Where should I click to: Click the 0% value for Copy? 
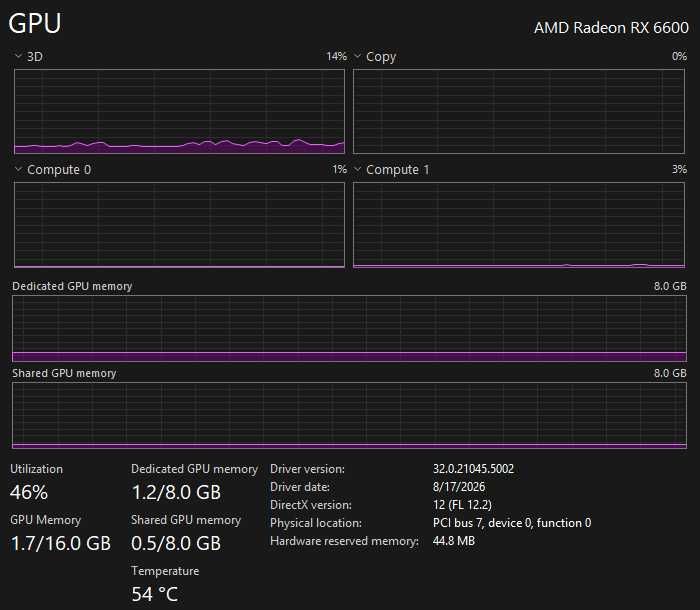[x=679, y=56]
